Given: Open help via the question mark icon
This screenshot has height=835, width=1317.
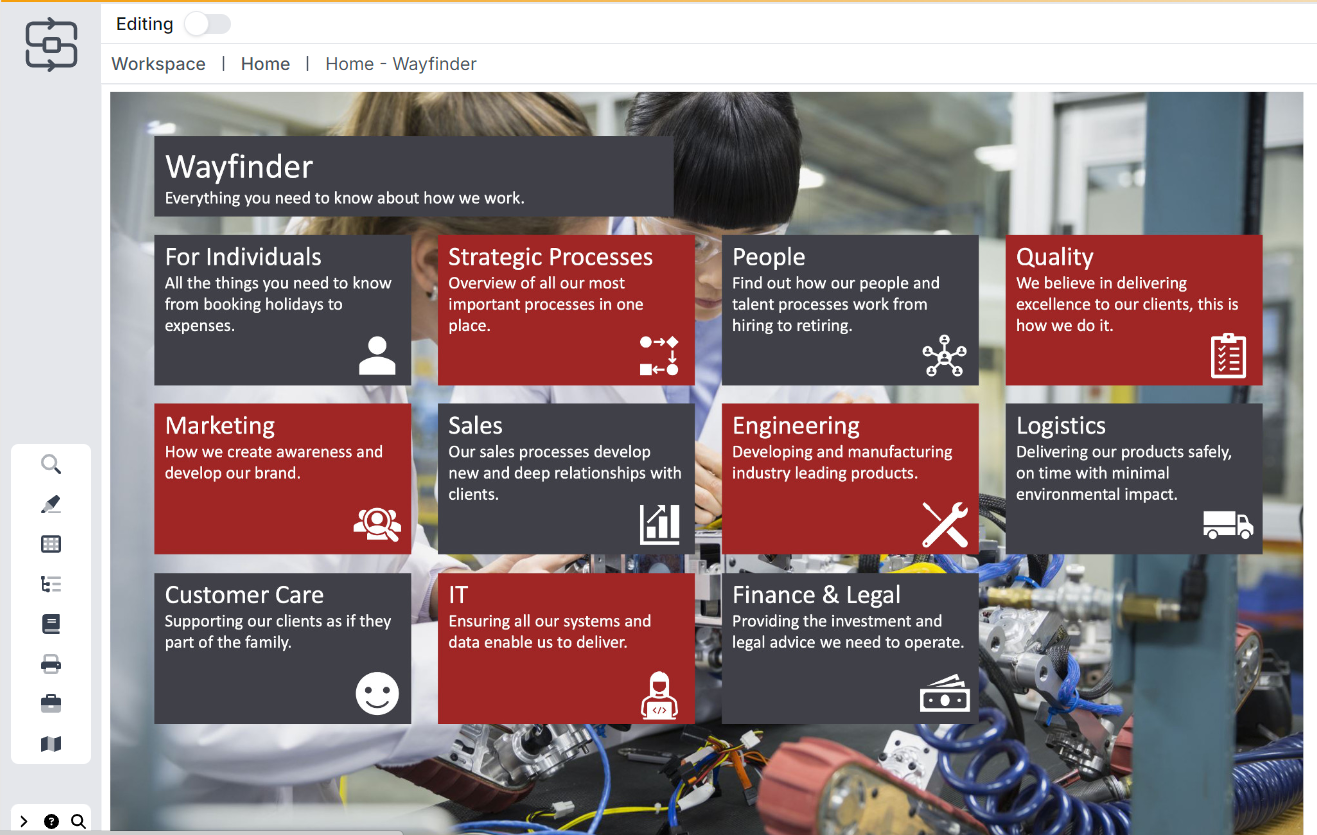Looking at the screenshot, I should click(50, 820).
